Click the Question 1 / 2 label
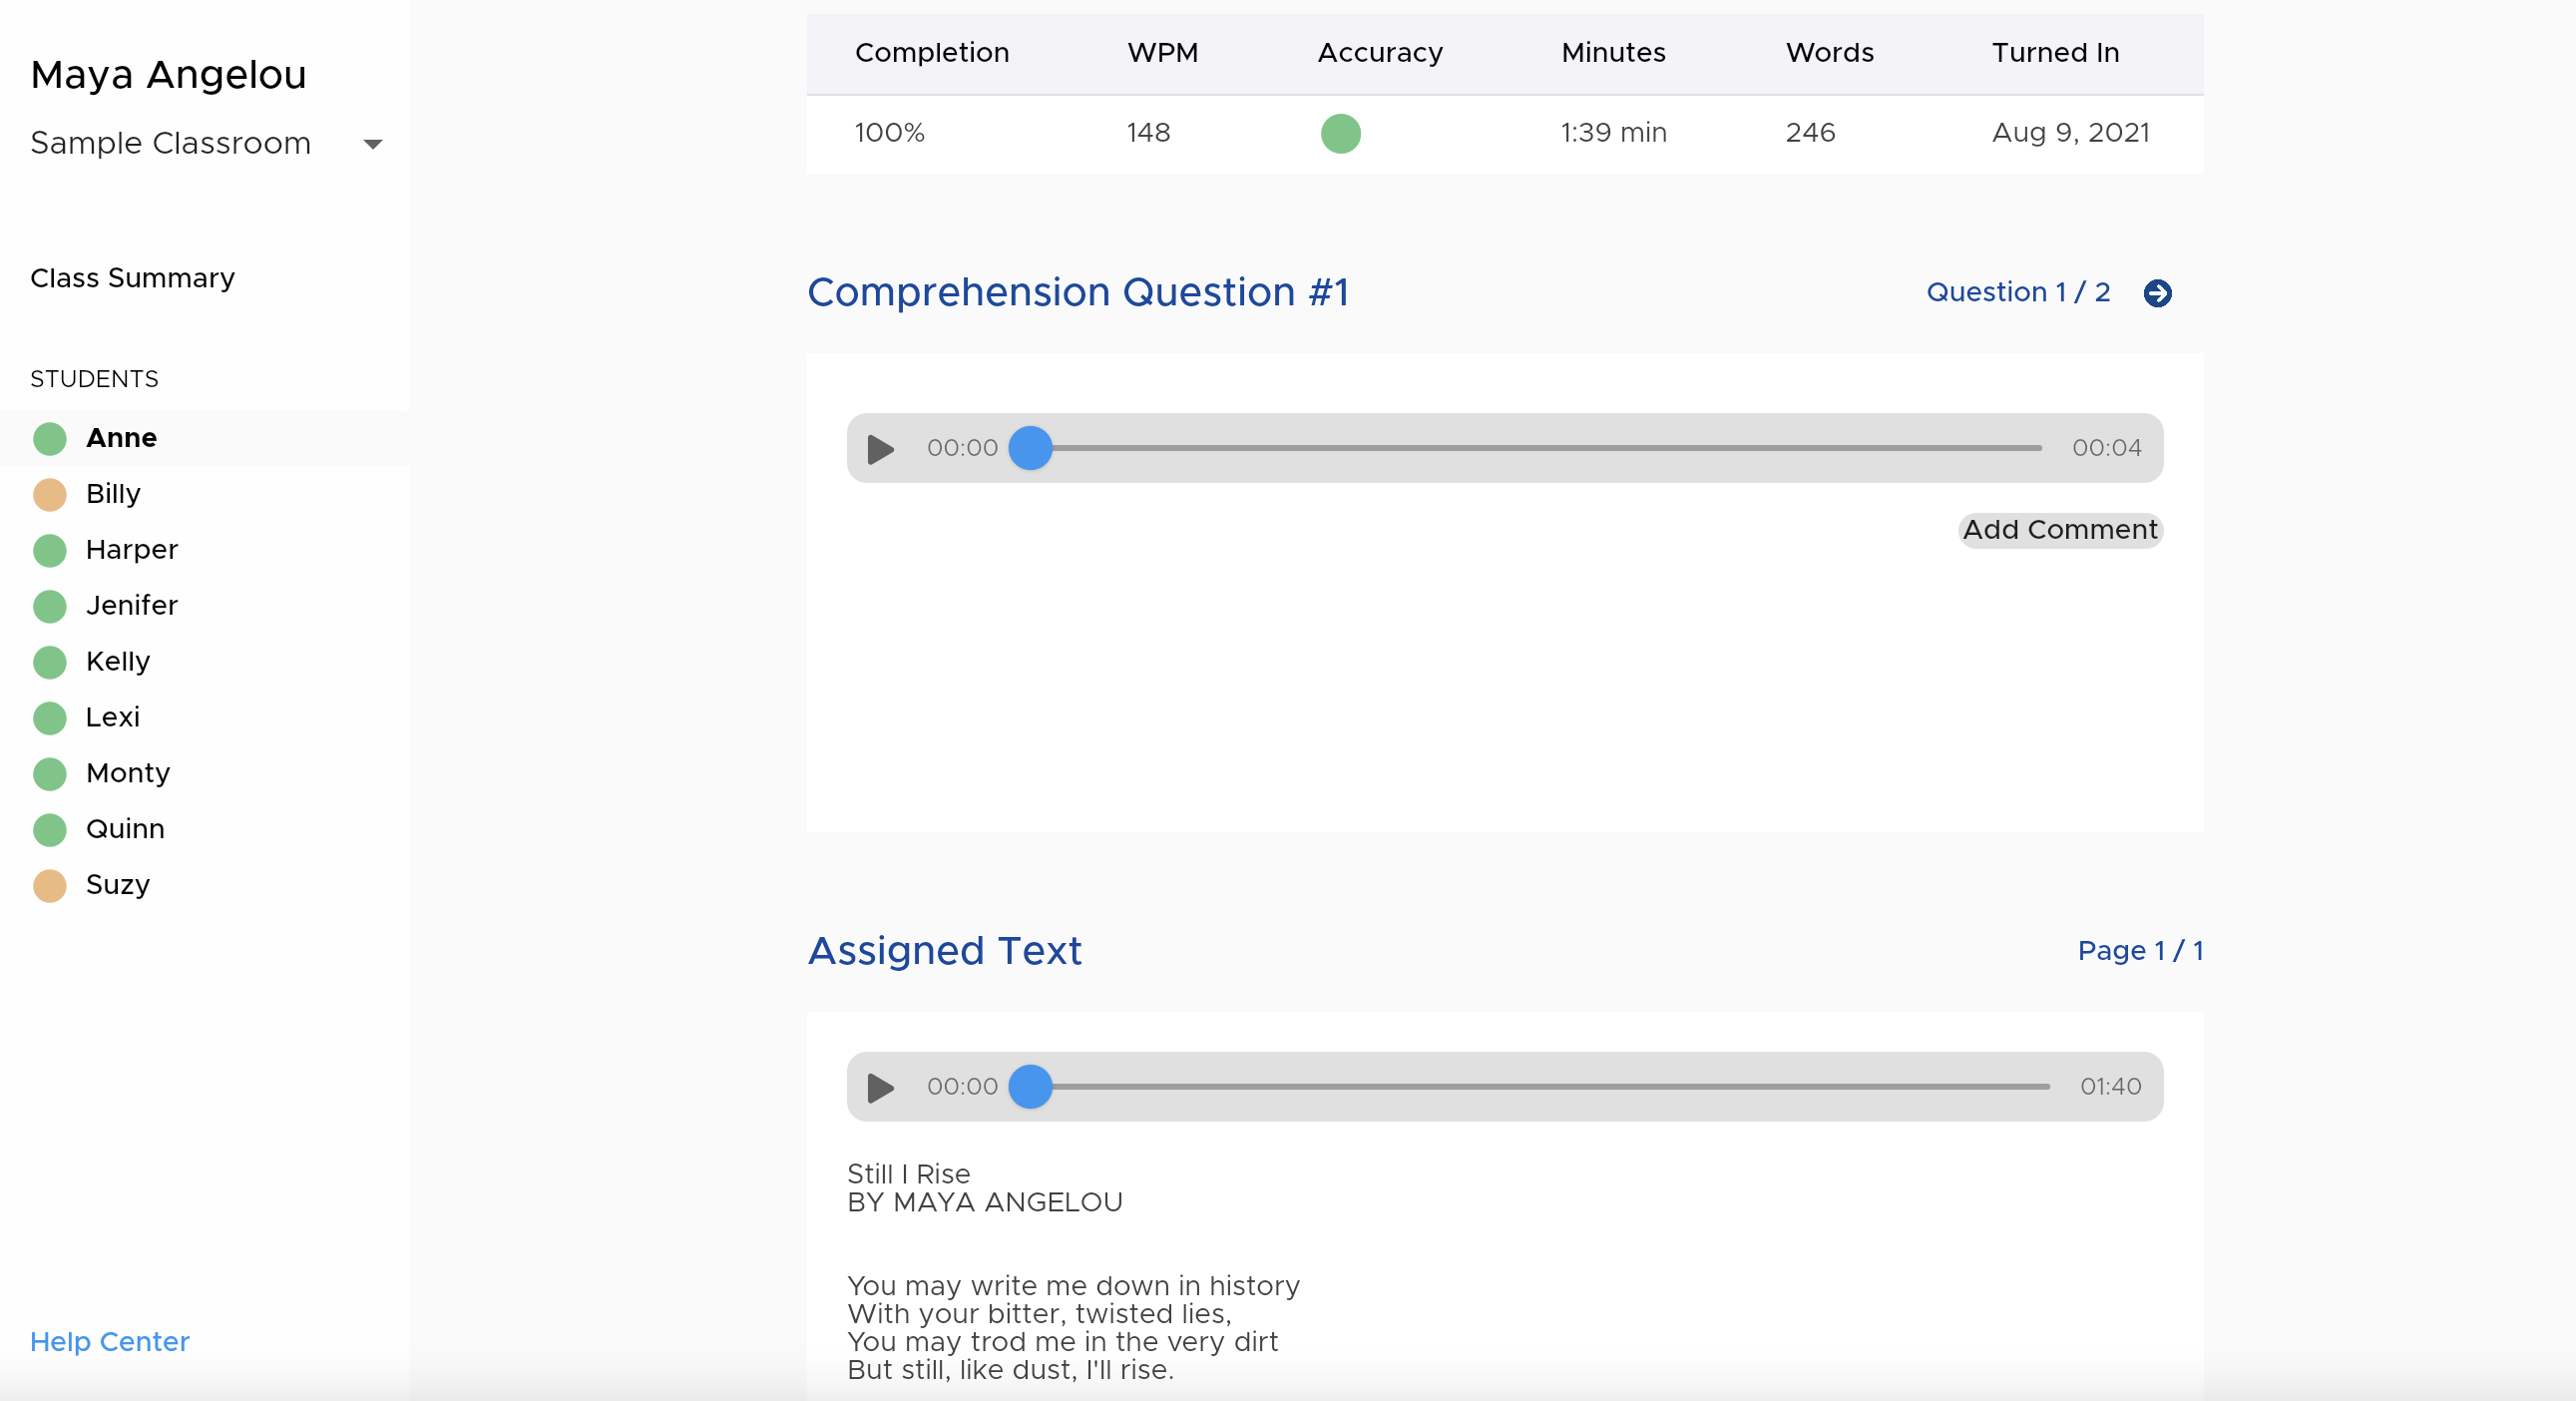The height and width of the screenshot is (1401, 2576). coord(2018,292)
